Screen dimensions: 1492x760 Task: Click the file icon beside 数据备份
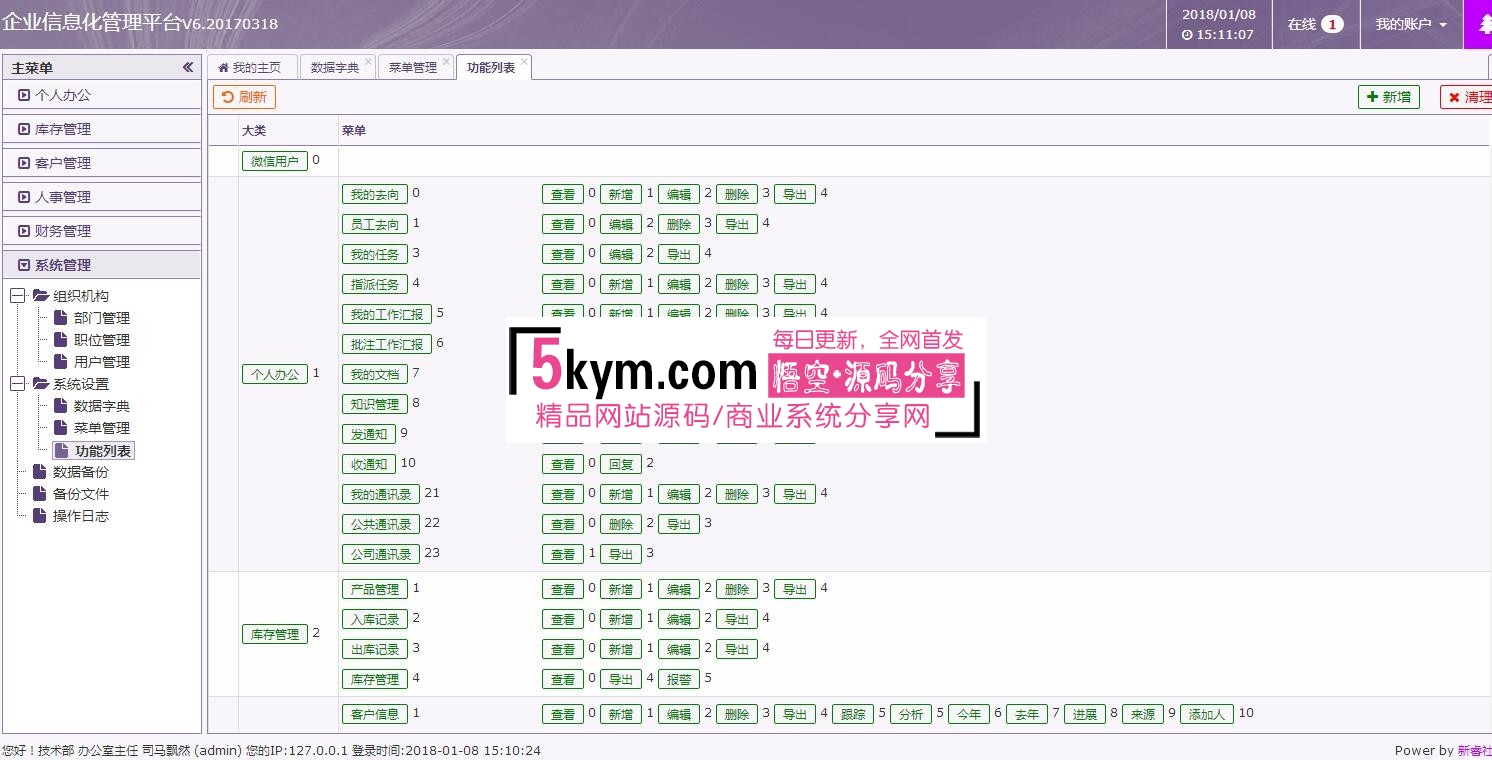[39, 472]
